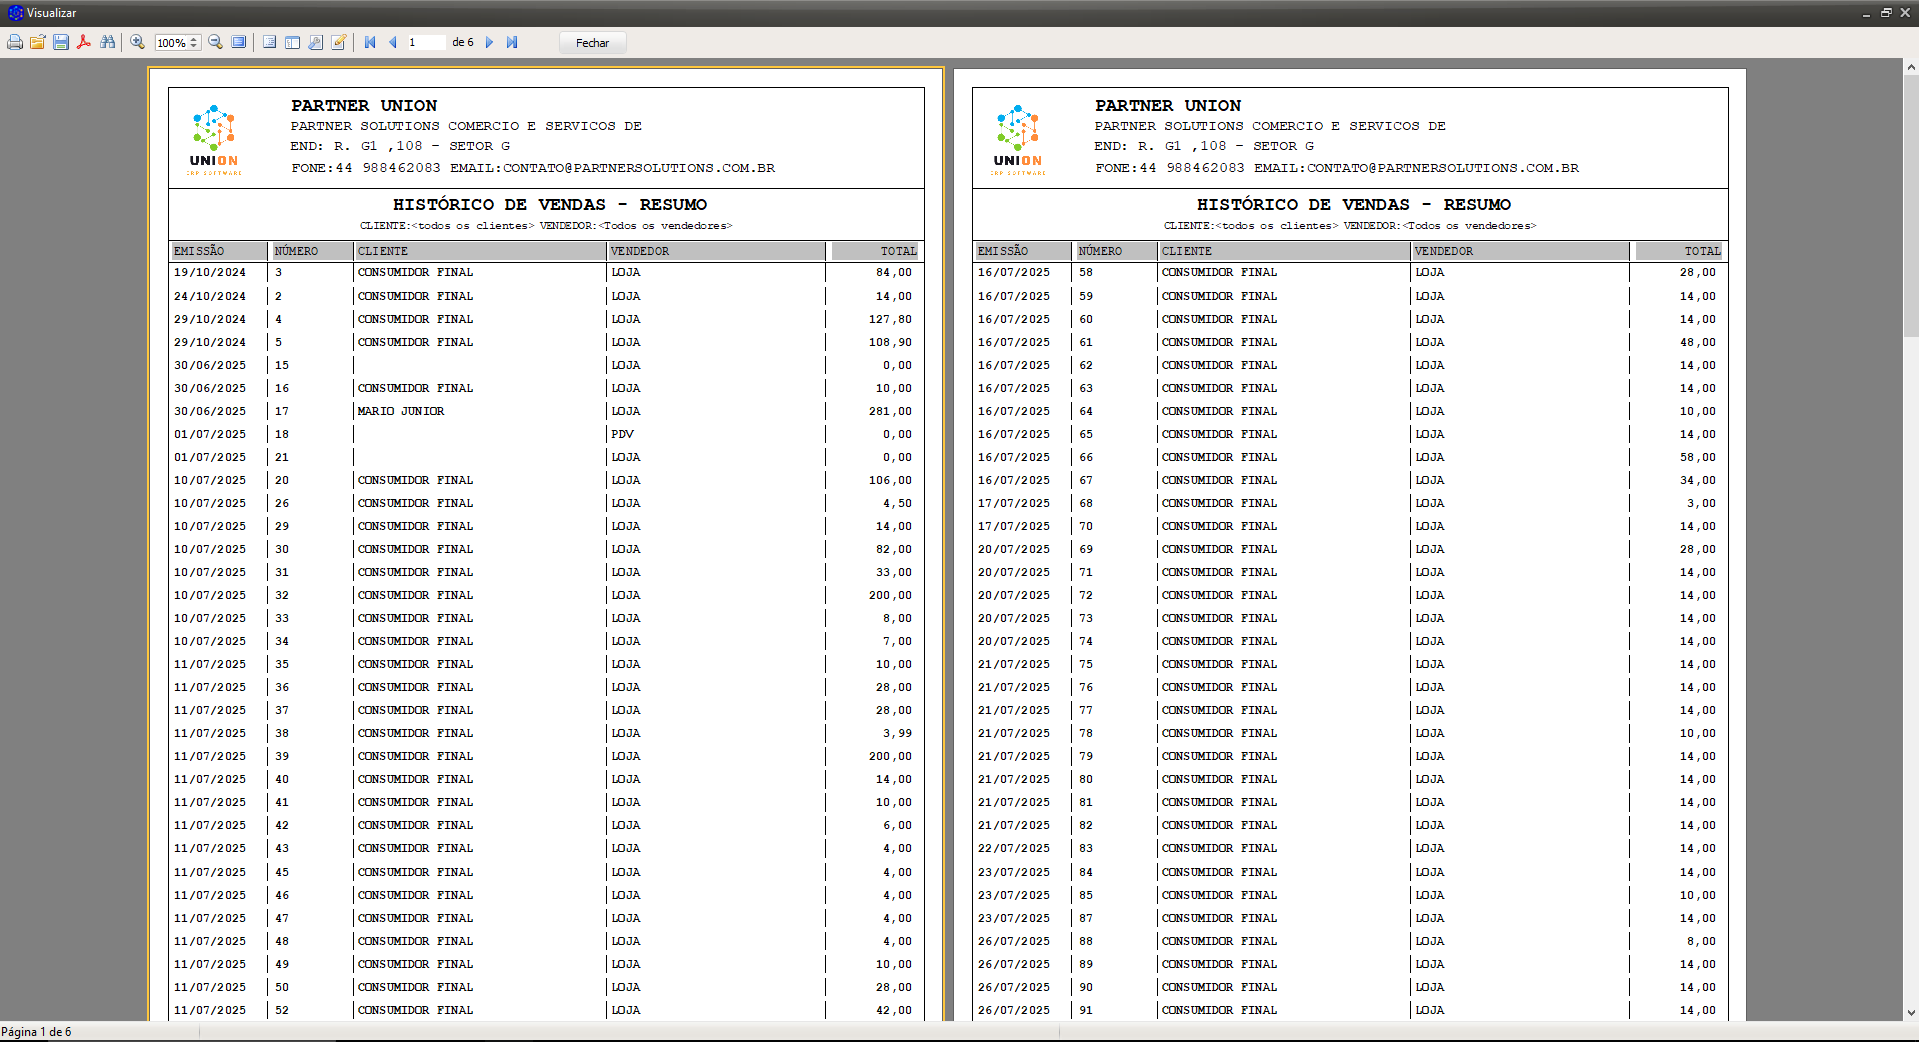Click the zoom percentage stepper arrows
Screen dimensions: 1919x1042
tap(194, 42)
